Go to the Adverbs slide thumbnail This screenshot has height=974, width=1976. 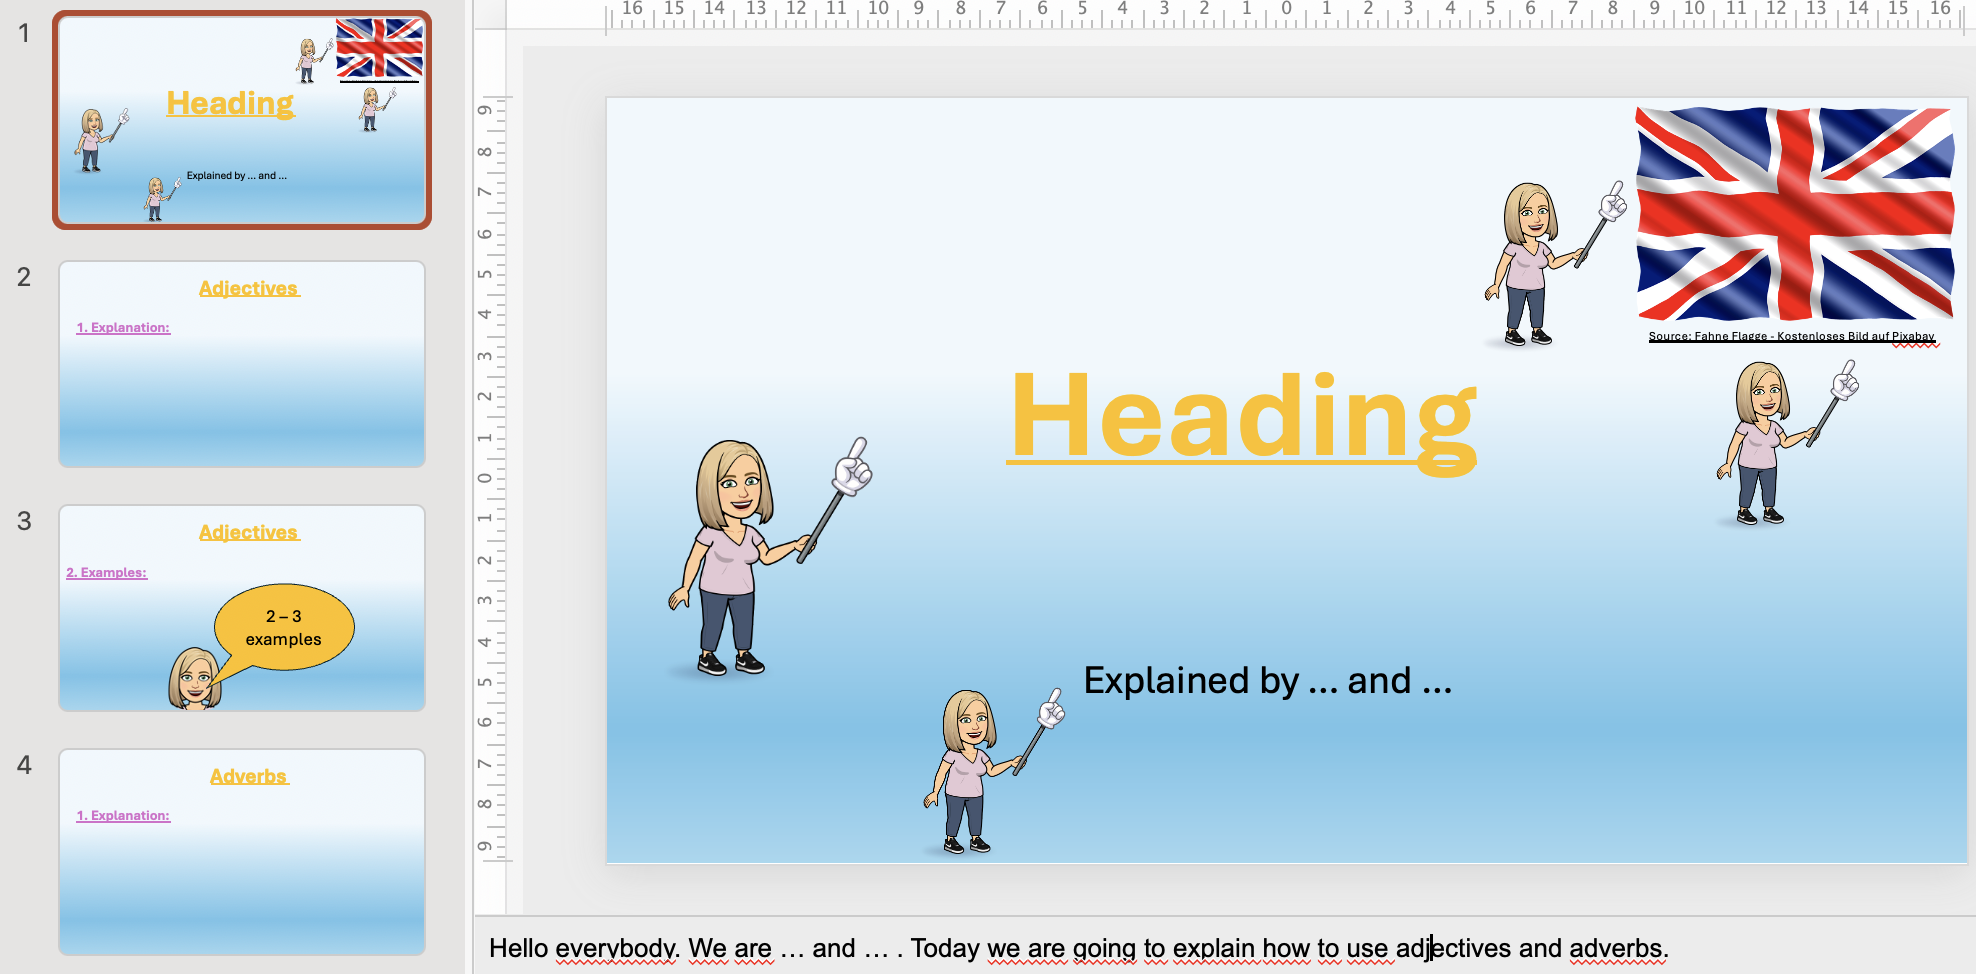point(242,852)
